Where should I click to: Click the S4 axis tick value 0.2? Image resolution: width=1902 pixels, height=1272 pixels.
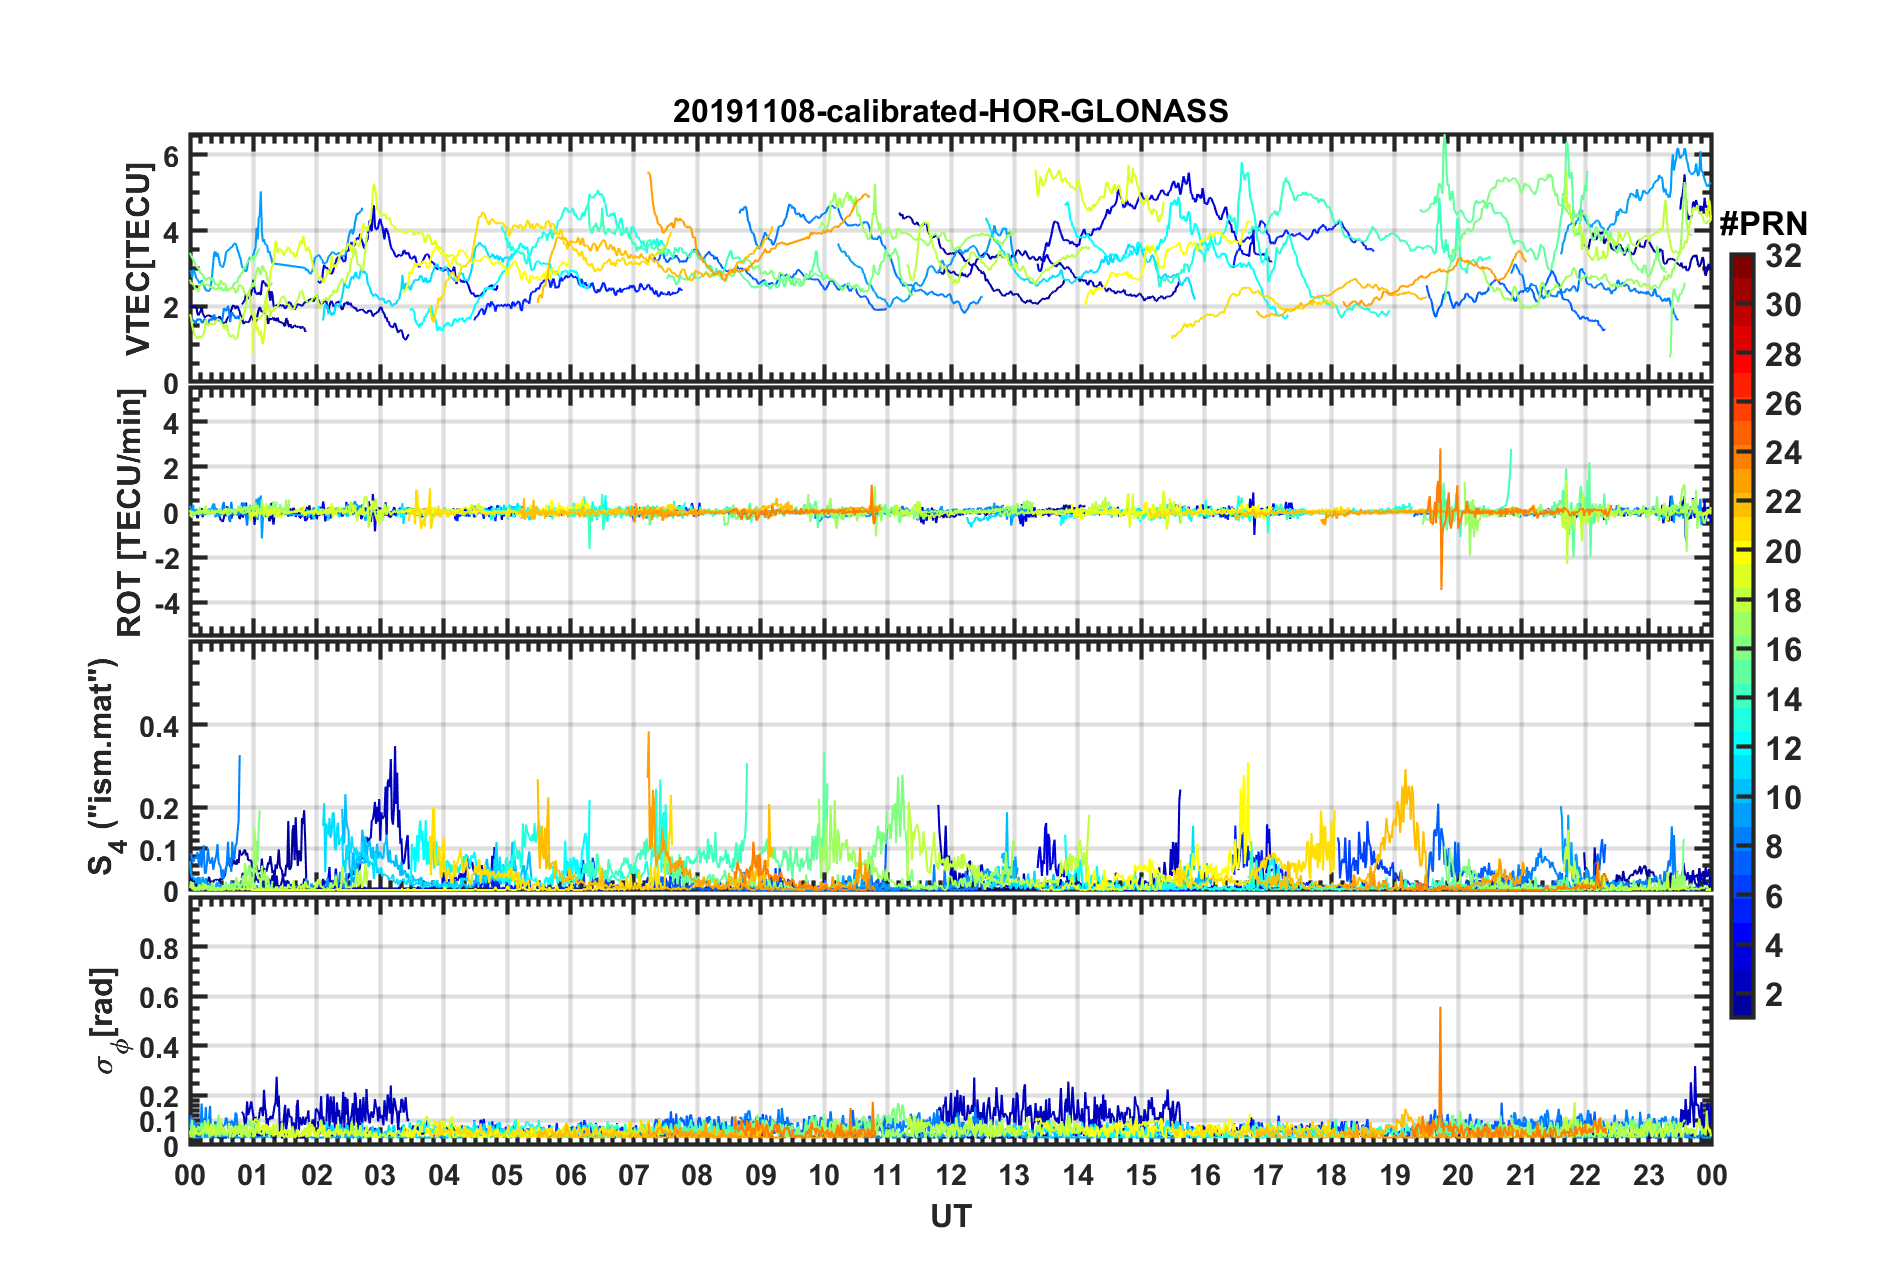tap(159, 809)
